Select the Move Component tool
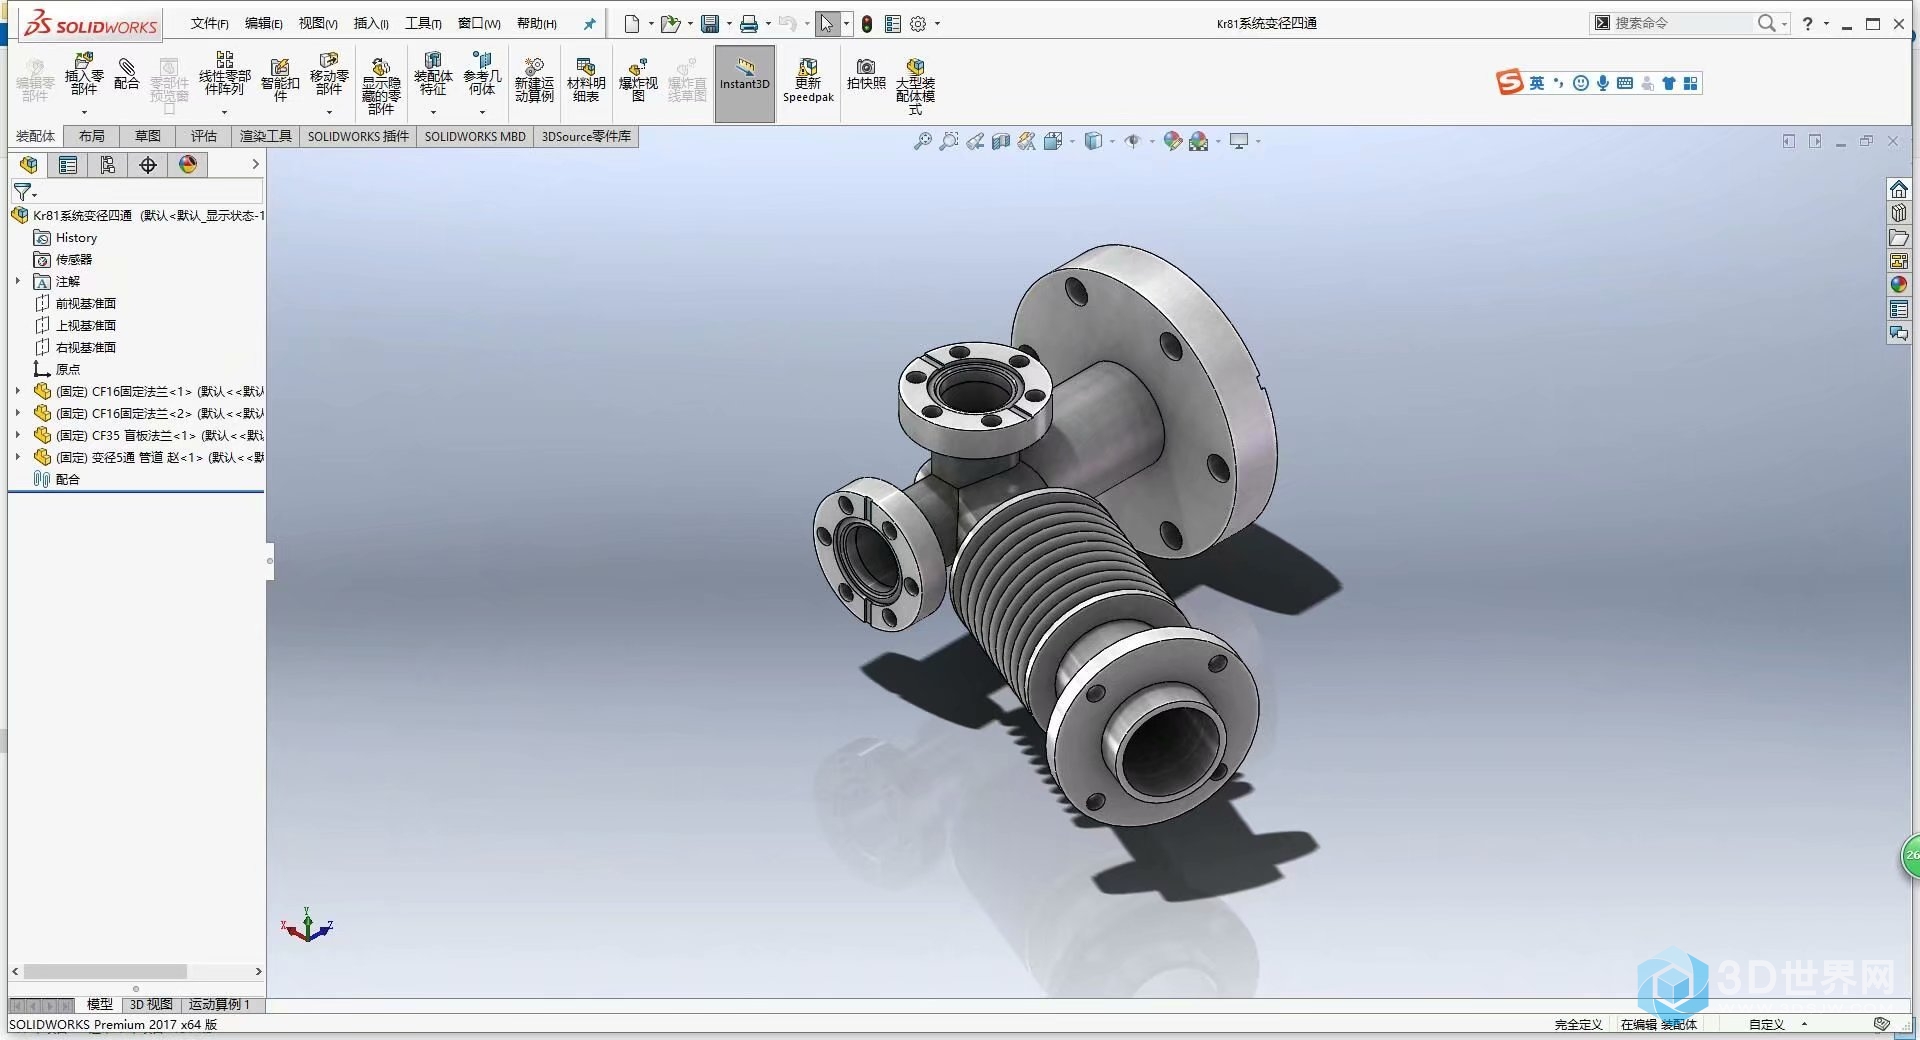Screen dimensions: 1920x1040 pos(329,74)
